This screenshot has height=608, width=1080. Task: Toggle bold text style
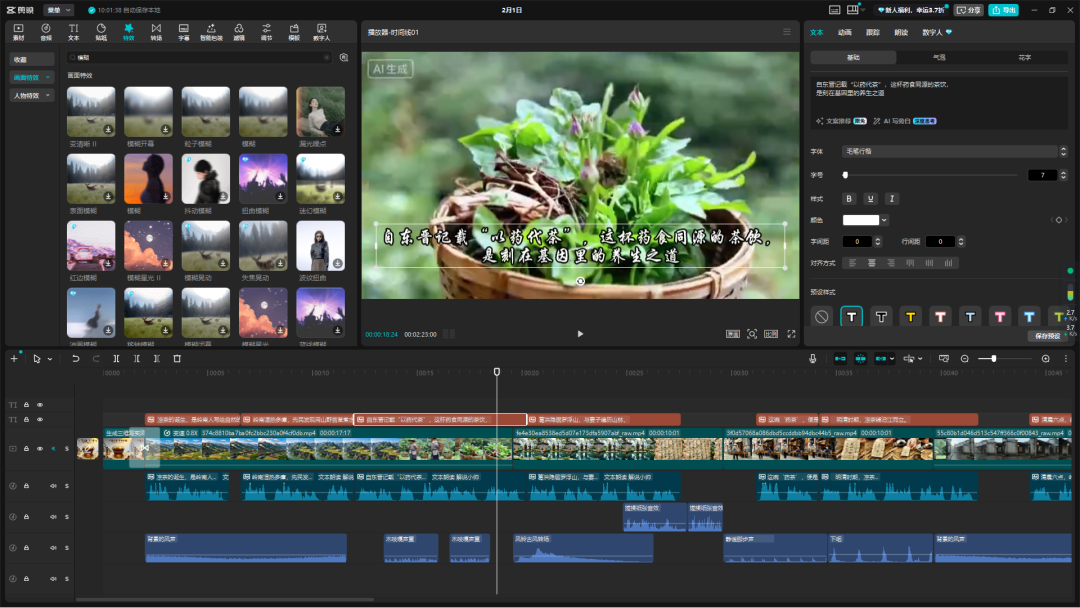pos(849,199)
